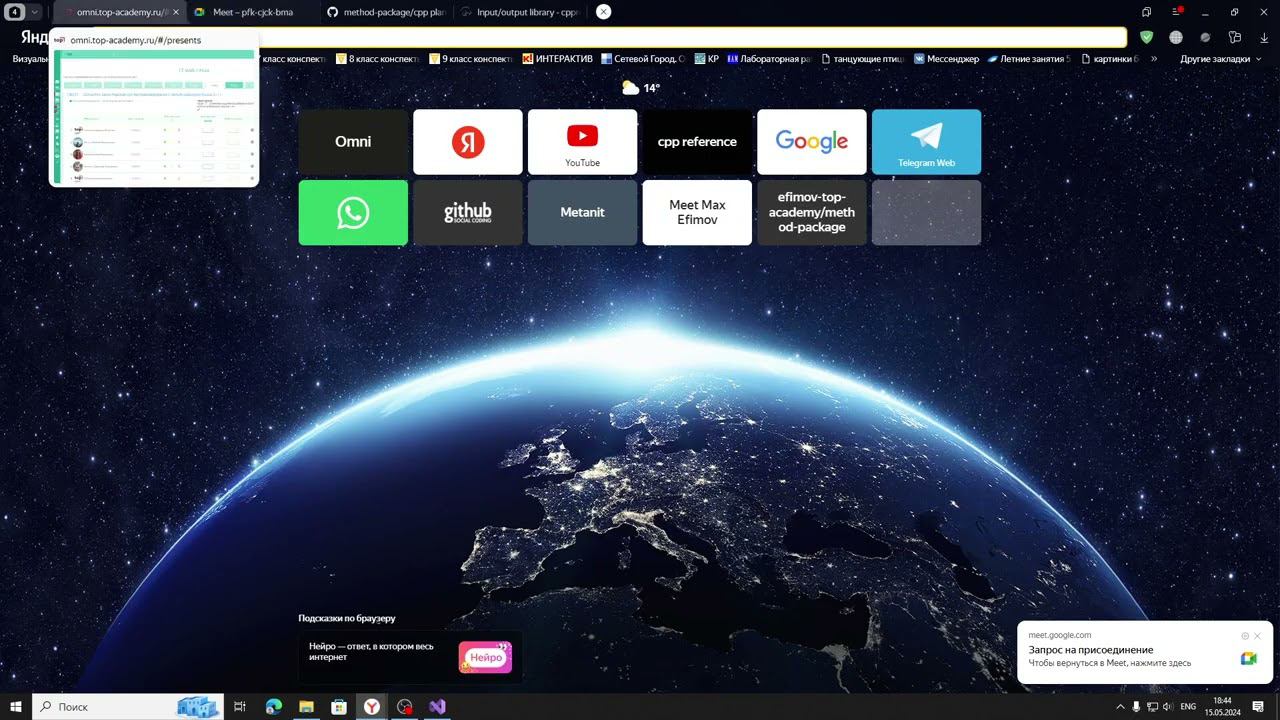Open the browser menu with red notification dot
The width and height of the screenshot is (1280, 720).
click(x=1177, y=12)
